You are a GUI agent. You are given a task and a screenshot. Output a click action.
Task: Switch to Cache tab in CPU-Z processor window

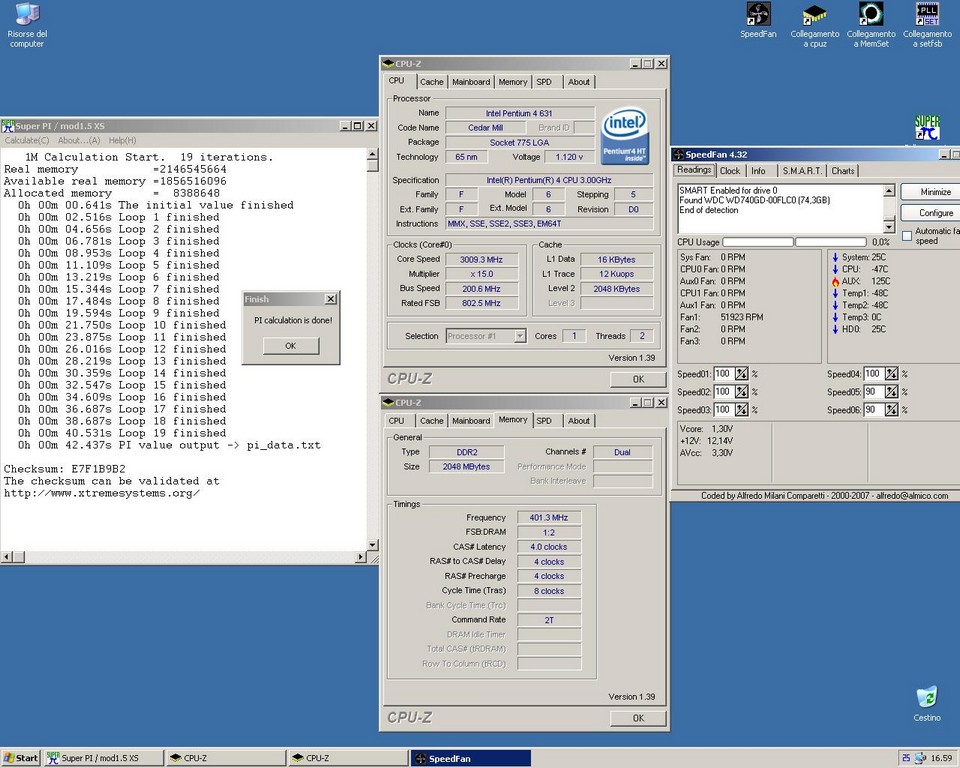coord(432,81)
